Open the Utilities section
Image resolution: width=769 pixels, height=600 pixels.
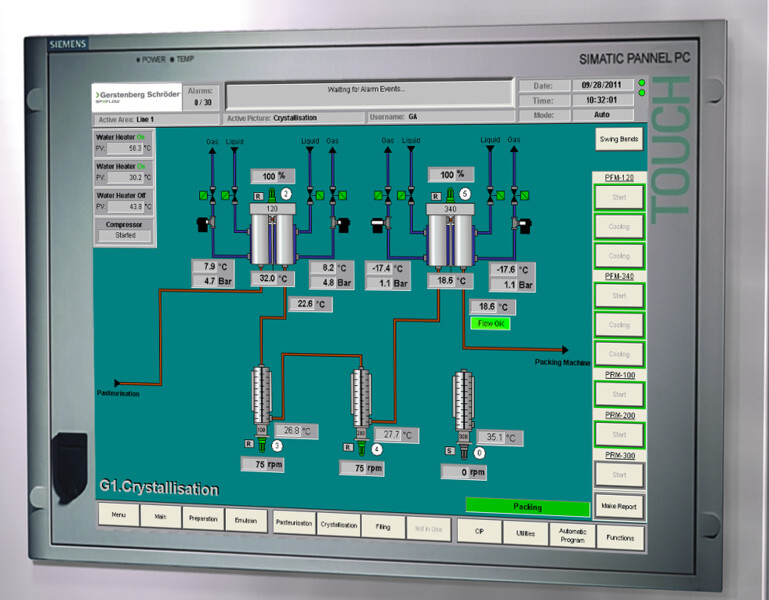pyautogui.click(x=525, y=534)
